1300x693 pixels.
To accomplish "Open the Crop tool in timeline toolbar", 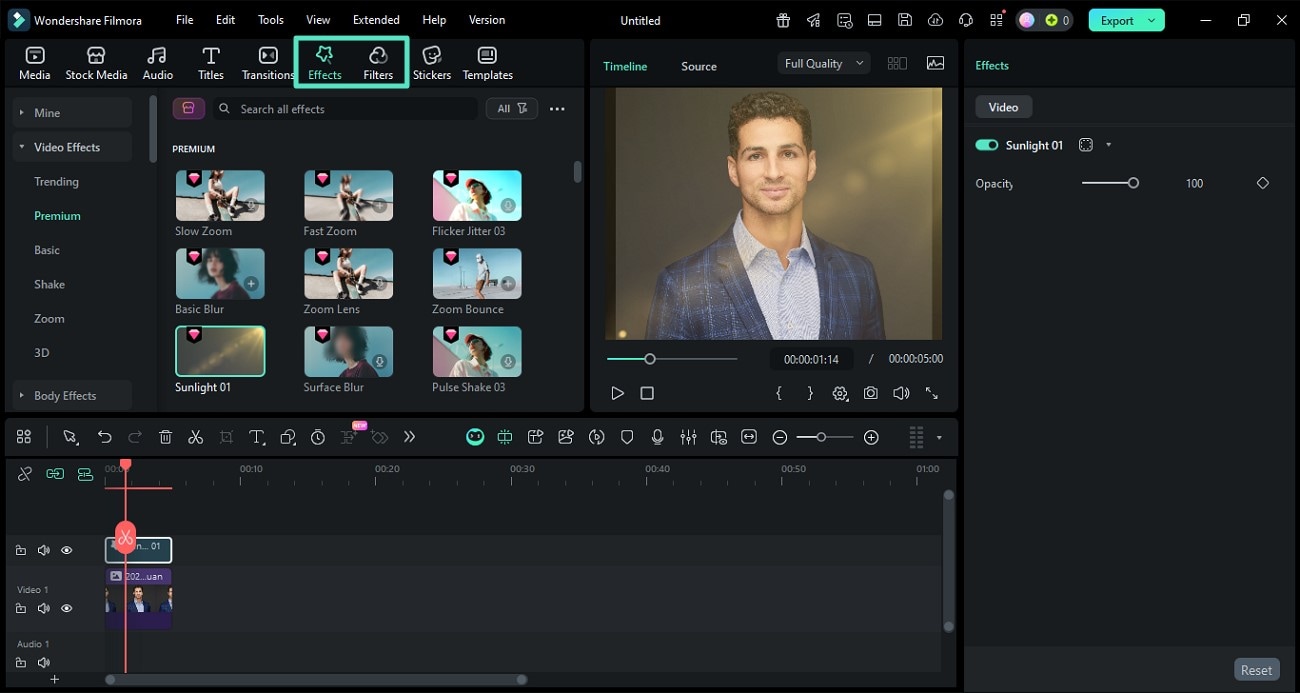I will coord(227,437).
